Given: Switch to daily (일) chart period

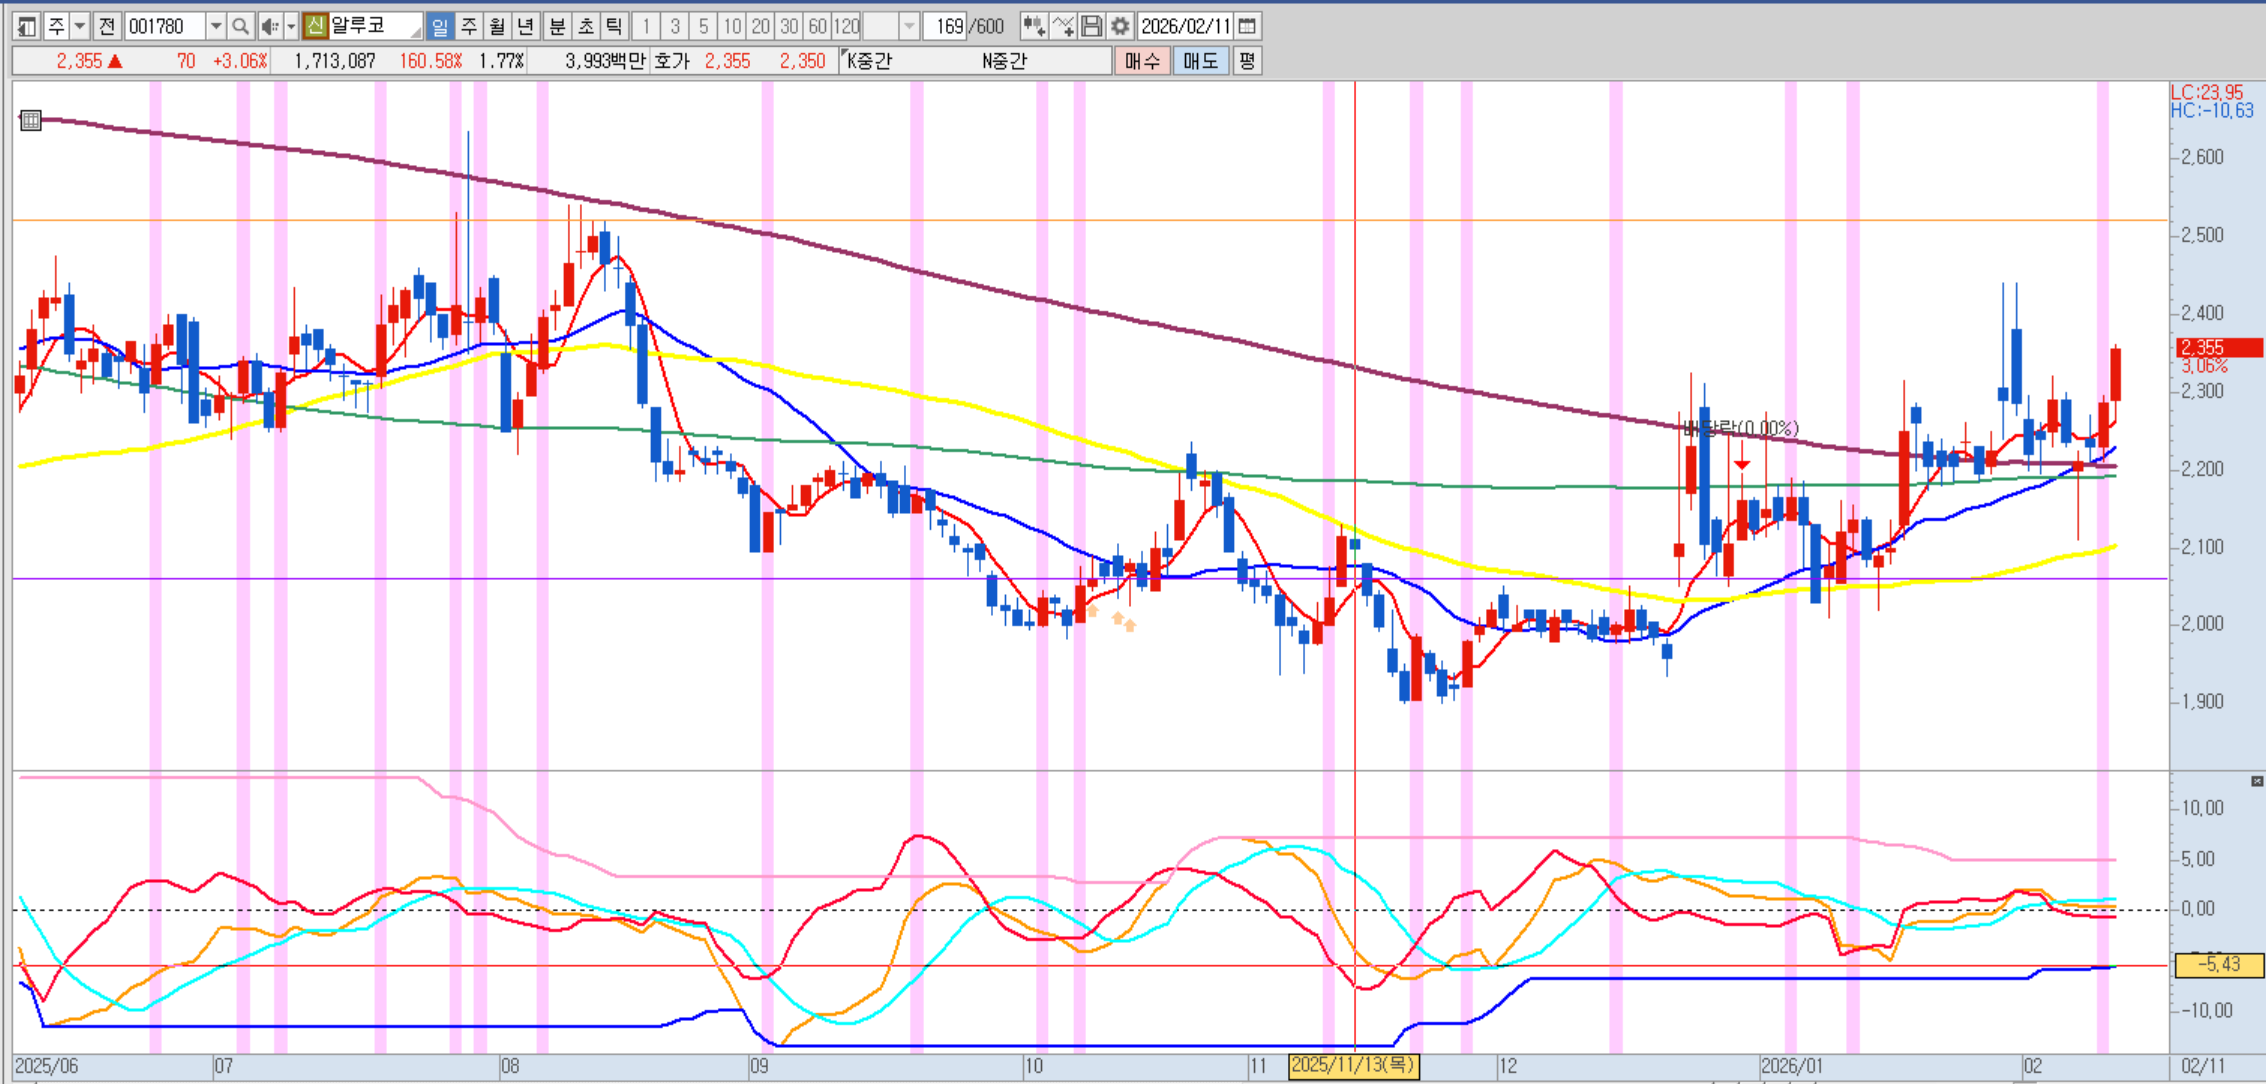Looking at the screenshot, I should 439,26.
